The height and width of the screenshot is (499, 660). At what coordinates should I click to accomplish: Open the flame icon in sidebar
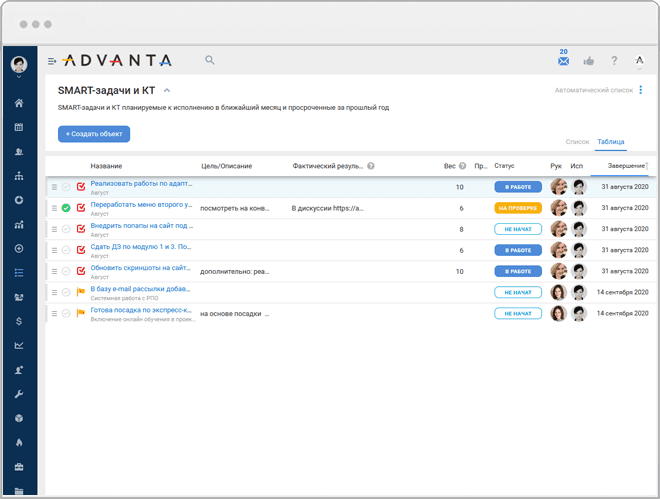point(19,443)
